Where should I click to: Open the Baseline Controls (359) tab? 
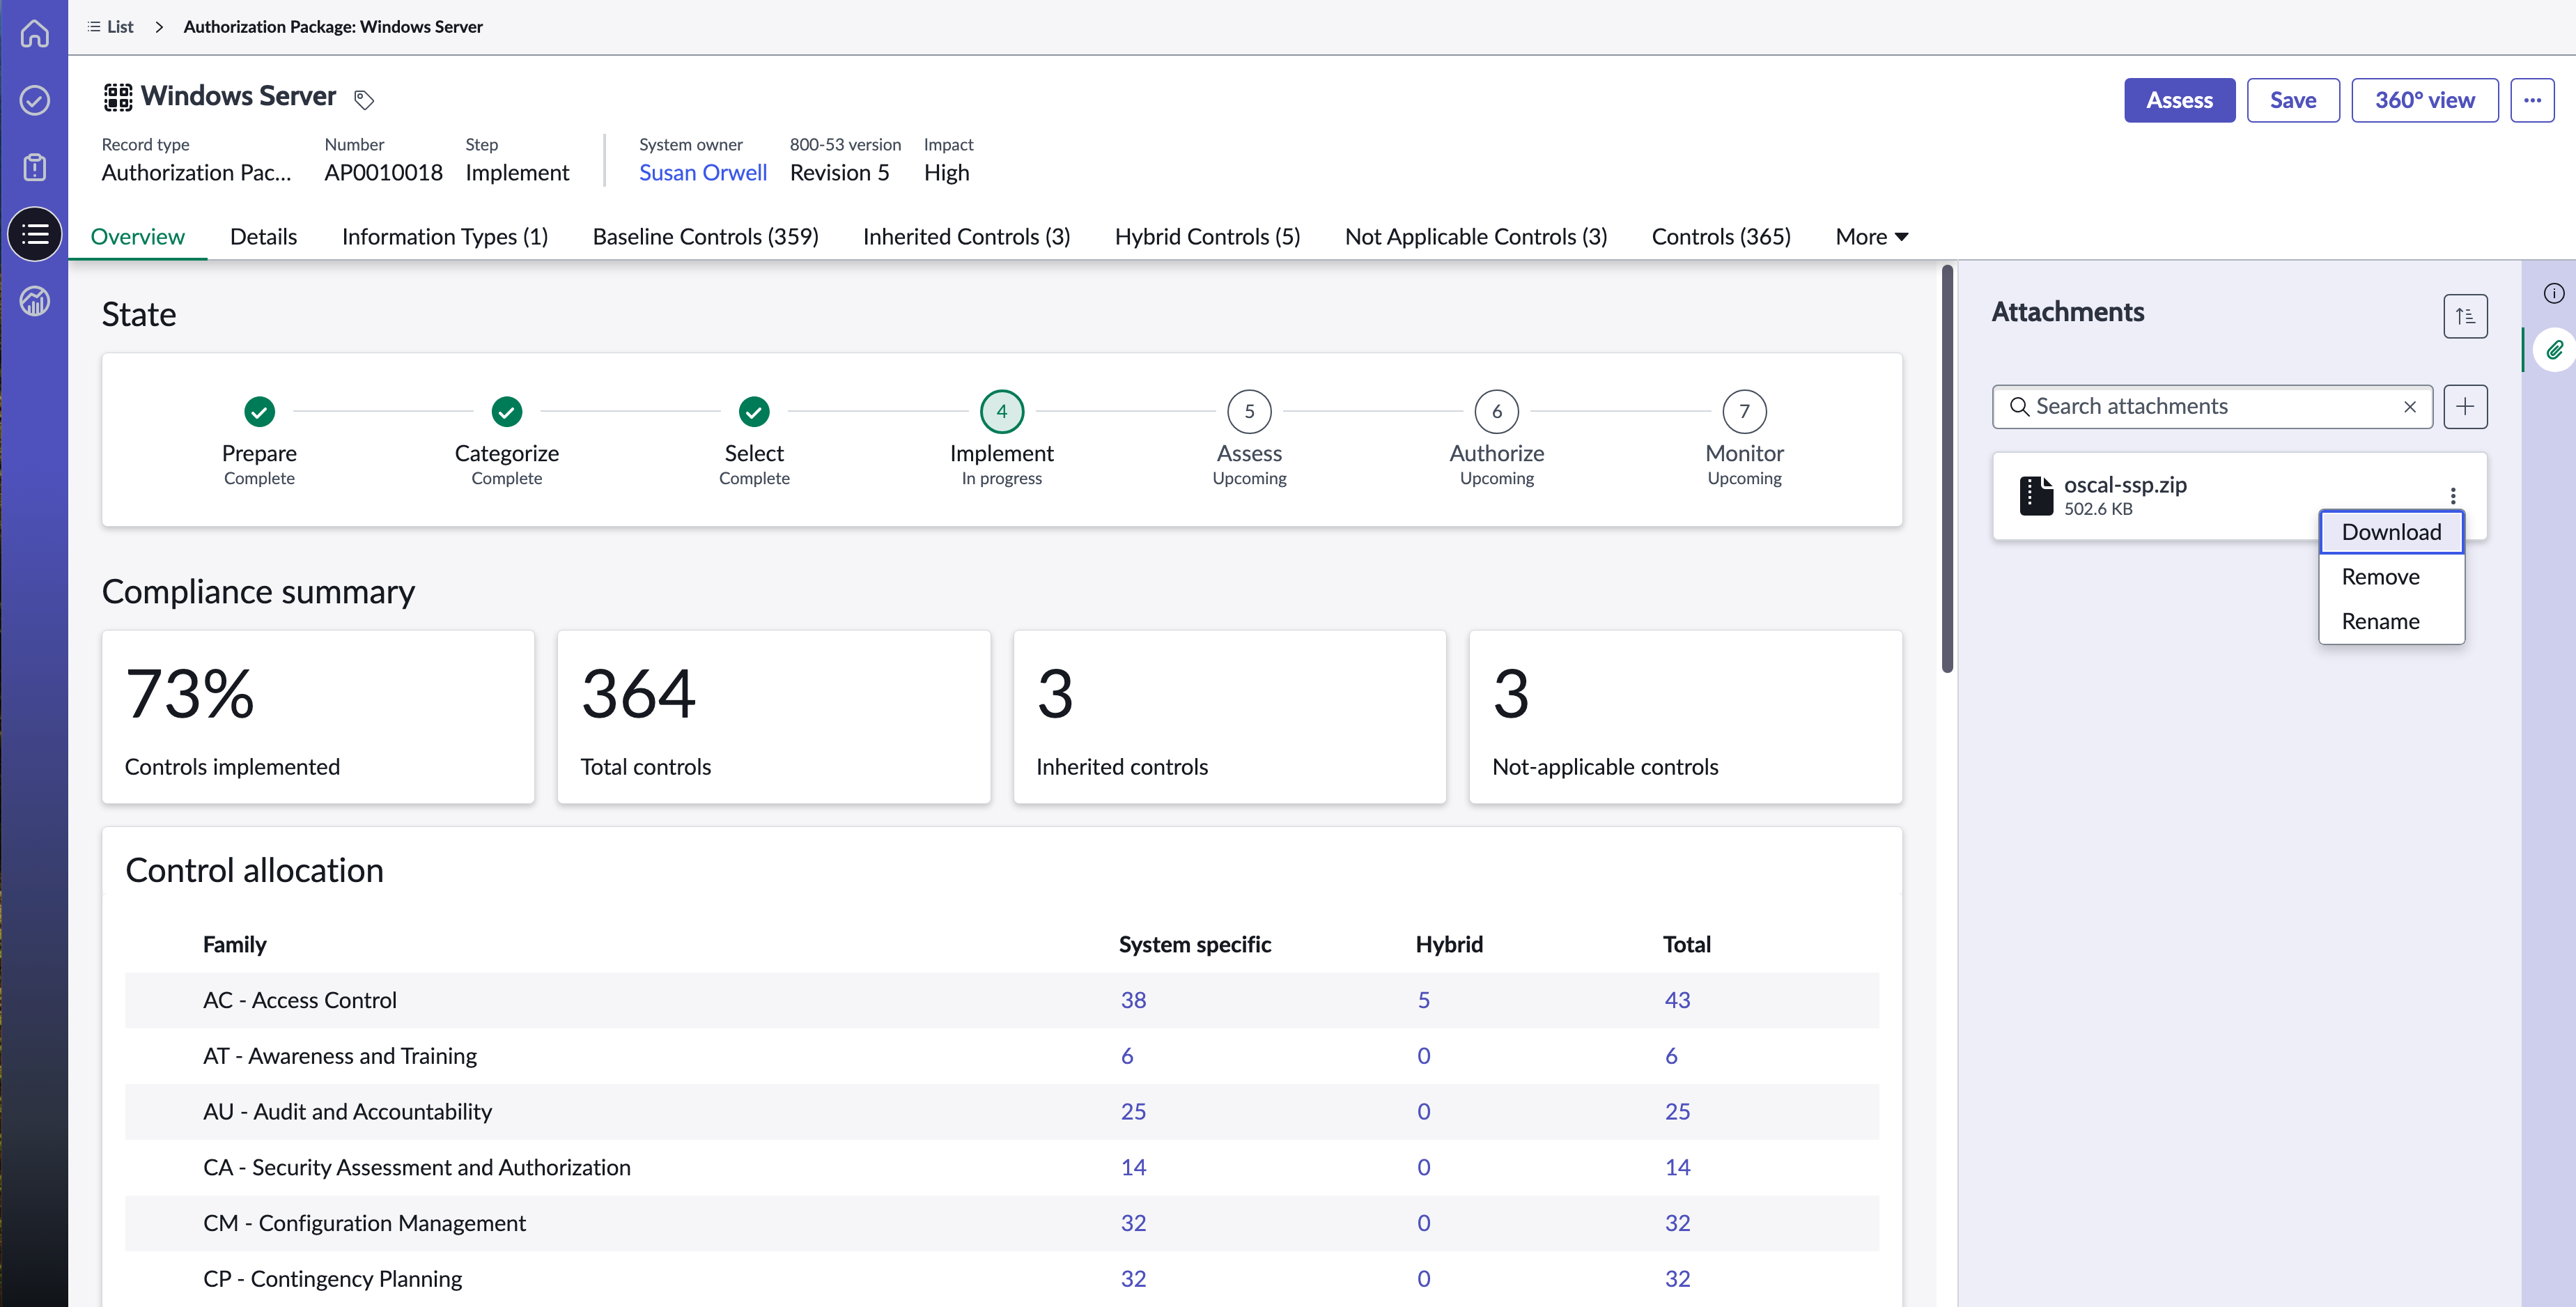coord(706,236)
